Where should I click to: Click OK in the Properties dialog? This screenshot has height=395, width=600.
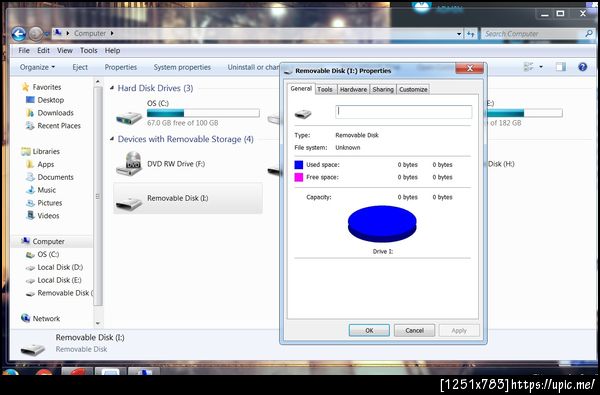point(369,330)
